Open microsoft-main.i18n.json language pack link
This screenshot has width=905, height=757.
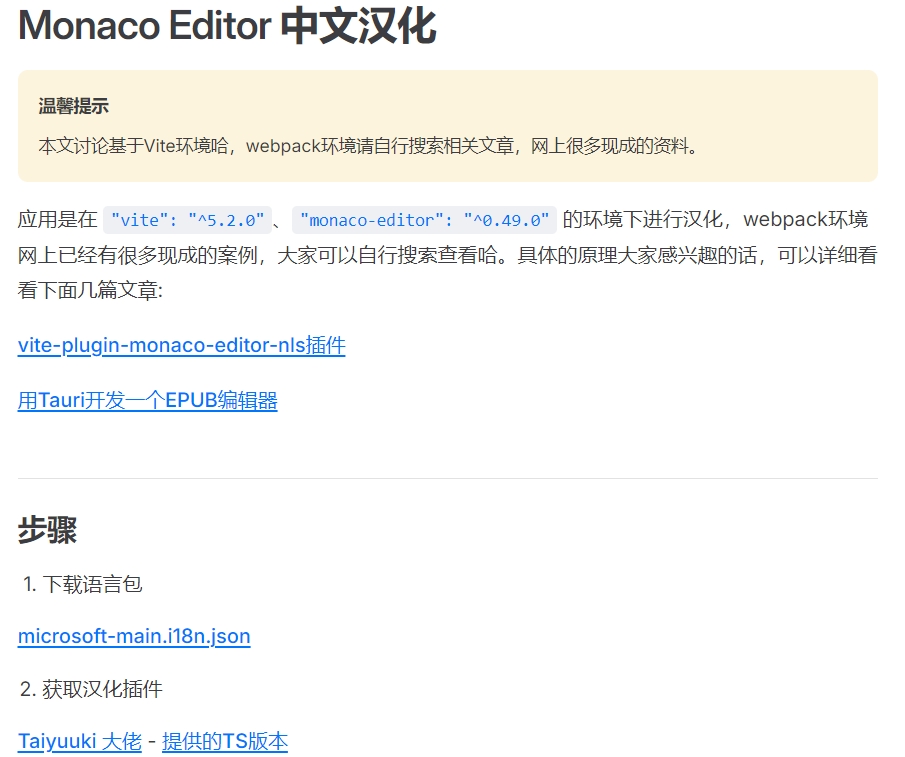click(134, 636)
